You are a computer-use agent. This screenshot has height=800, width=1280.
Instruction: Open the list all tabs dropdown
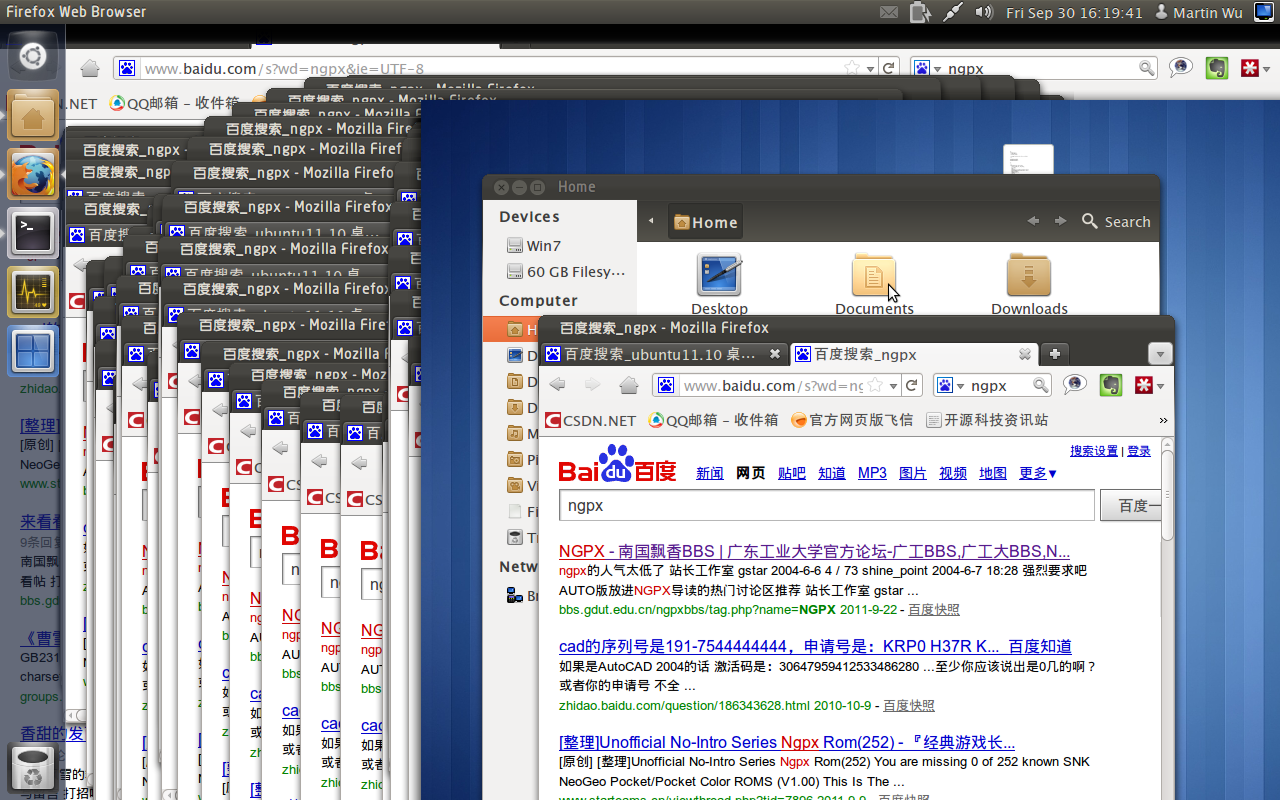point(1160,354)
